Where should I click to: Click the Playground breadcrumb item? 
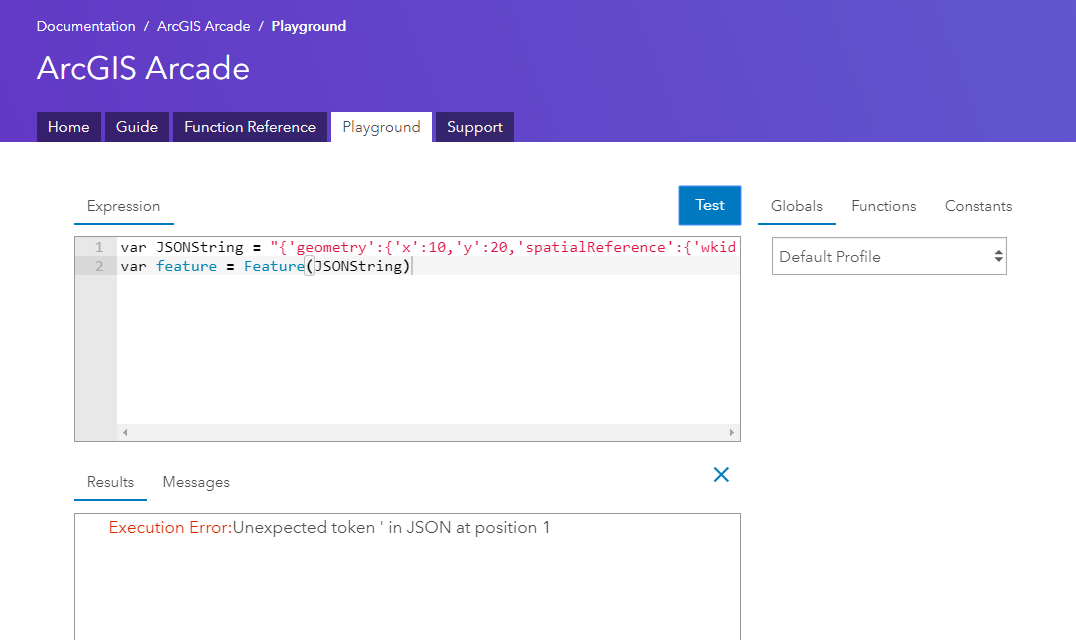[309, 26]
